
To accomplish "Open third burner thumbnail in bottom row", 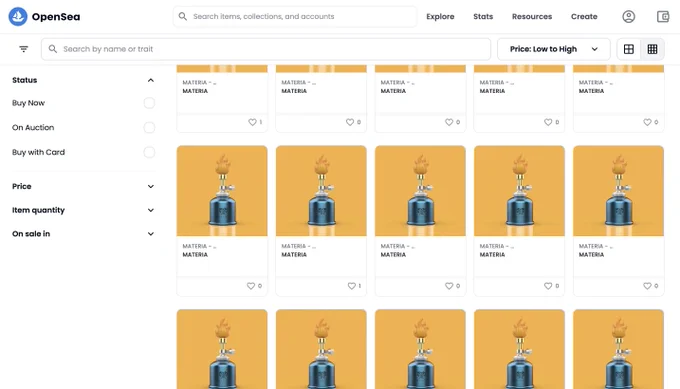I will click(420, 349).
